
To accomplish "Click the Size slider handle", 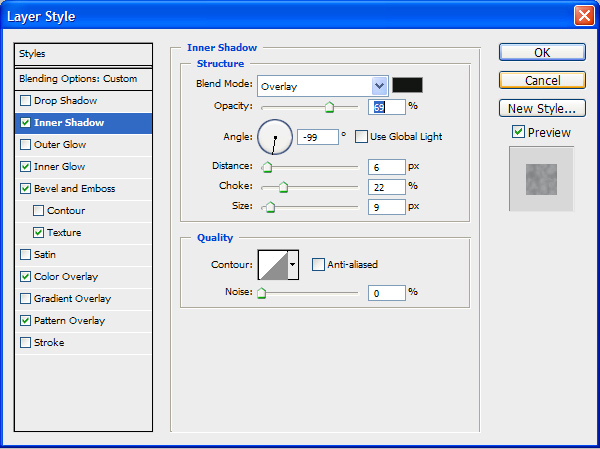I will click(x=270, y=207).
